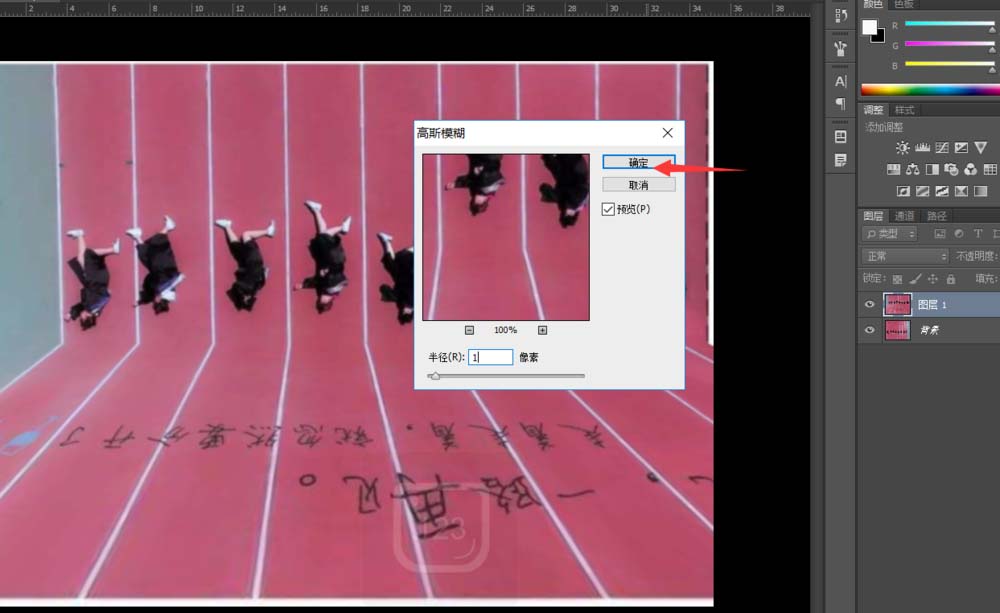The width and height of the screenshot is (1000, 613).
Task: Hide the 图层 1 layer visibility eye
Action: coord(869,304)
